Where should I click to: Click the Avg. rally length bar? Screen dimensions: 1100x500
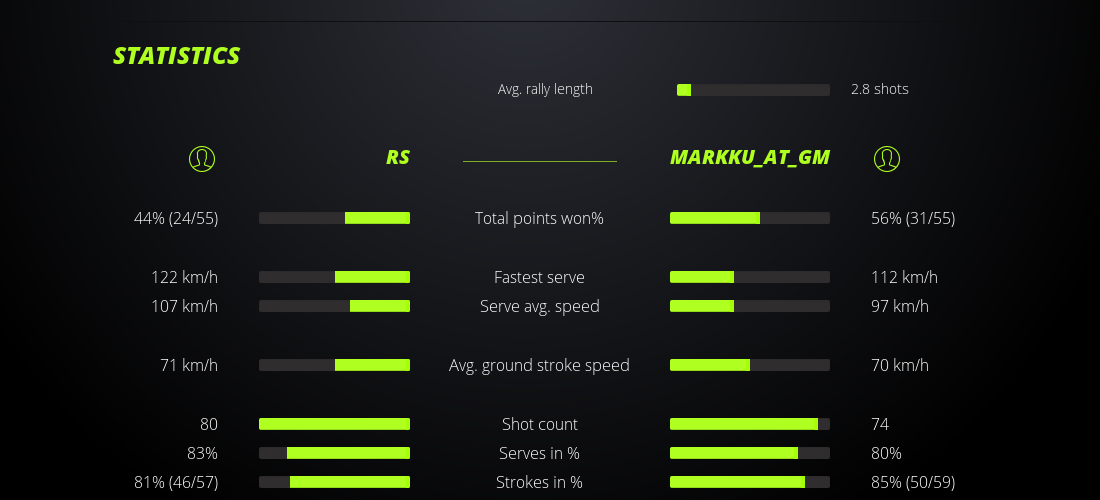click(x=753, y=90)
